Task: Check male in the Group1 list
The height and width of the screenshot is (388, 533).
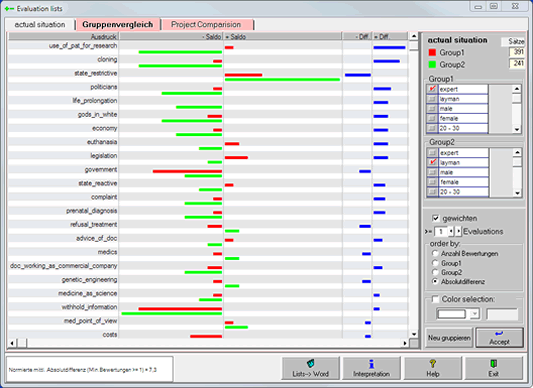Action: tap(432, 108)
